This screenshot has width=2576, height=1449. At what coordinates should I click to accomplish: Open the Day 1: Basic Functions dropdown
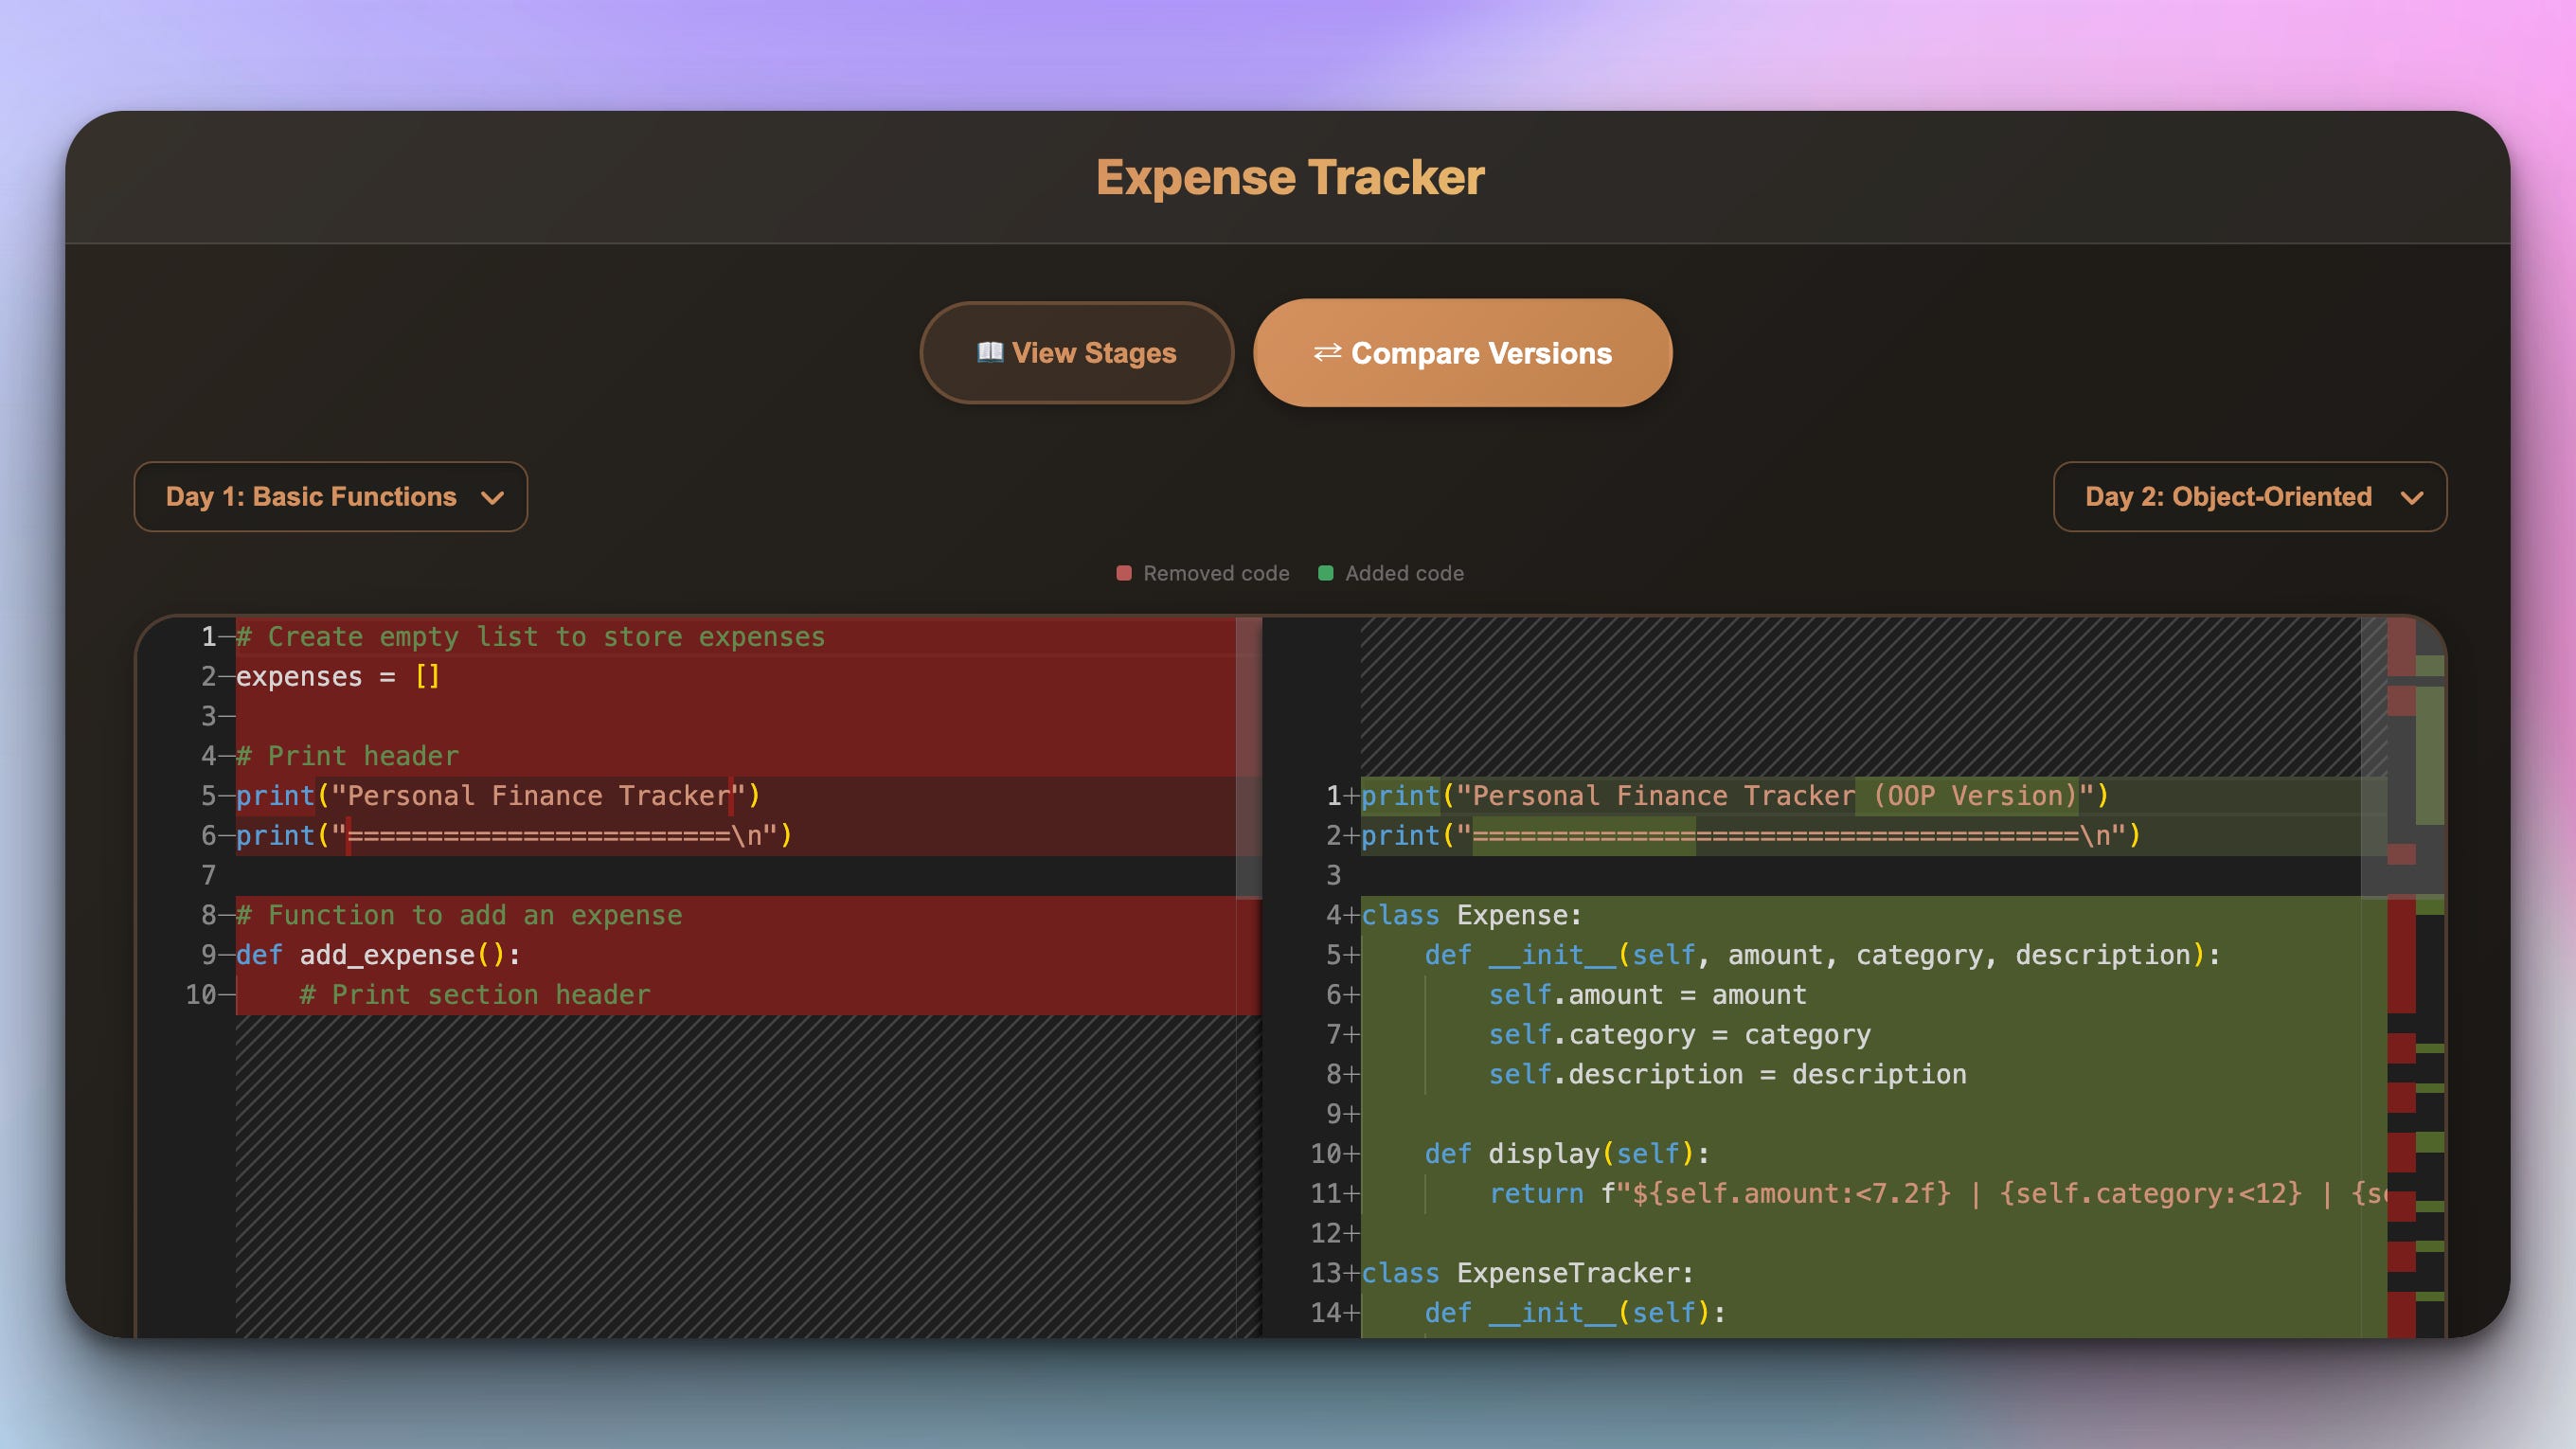tap(331, 496)
